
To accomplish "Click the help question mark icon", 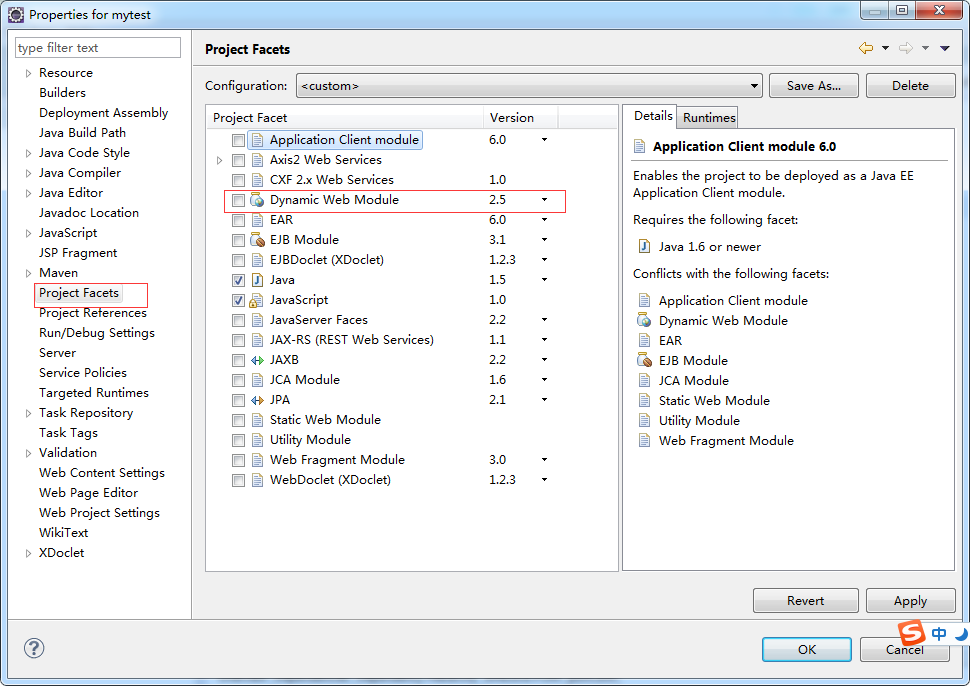I will 34,648.
